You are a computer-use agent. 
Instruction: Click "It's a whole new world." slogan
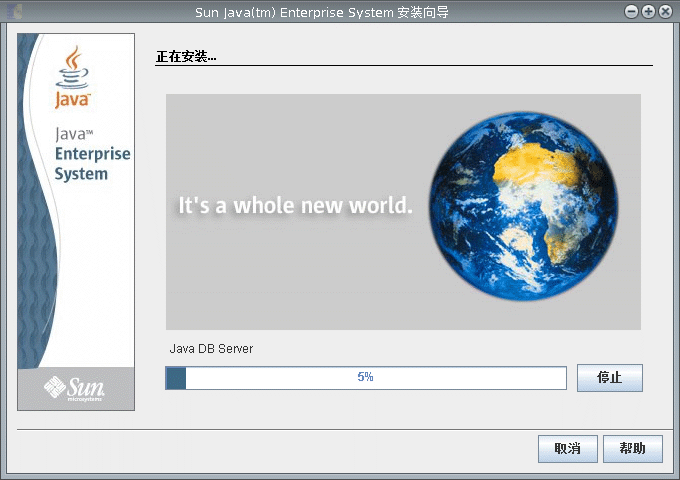(x=295, y=206)
